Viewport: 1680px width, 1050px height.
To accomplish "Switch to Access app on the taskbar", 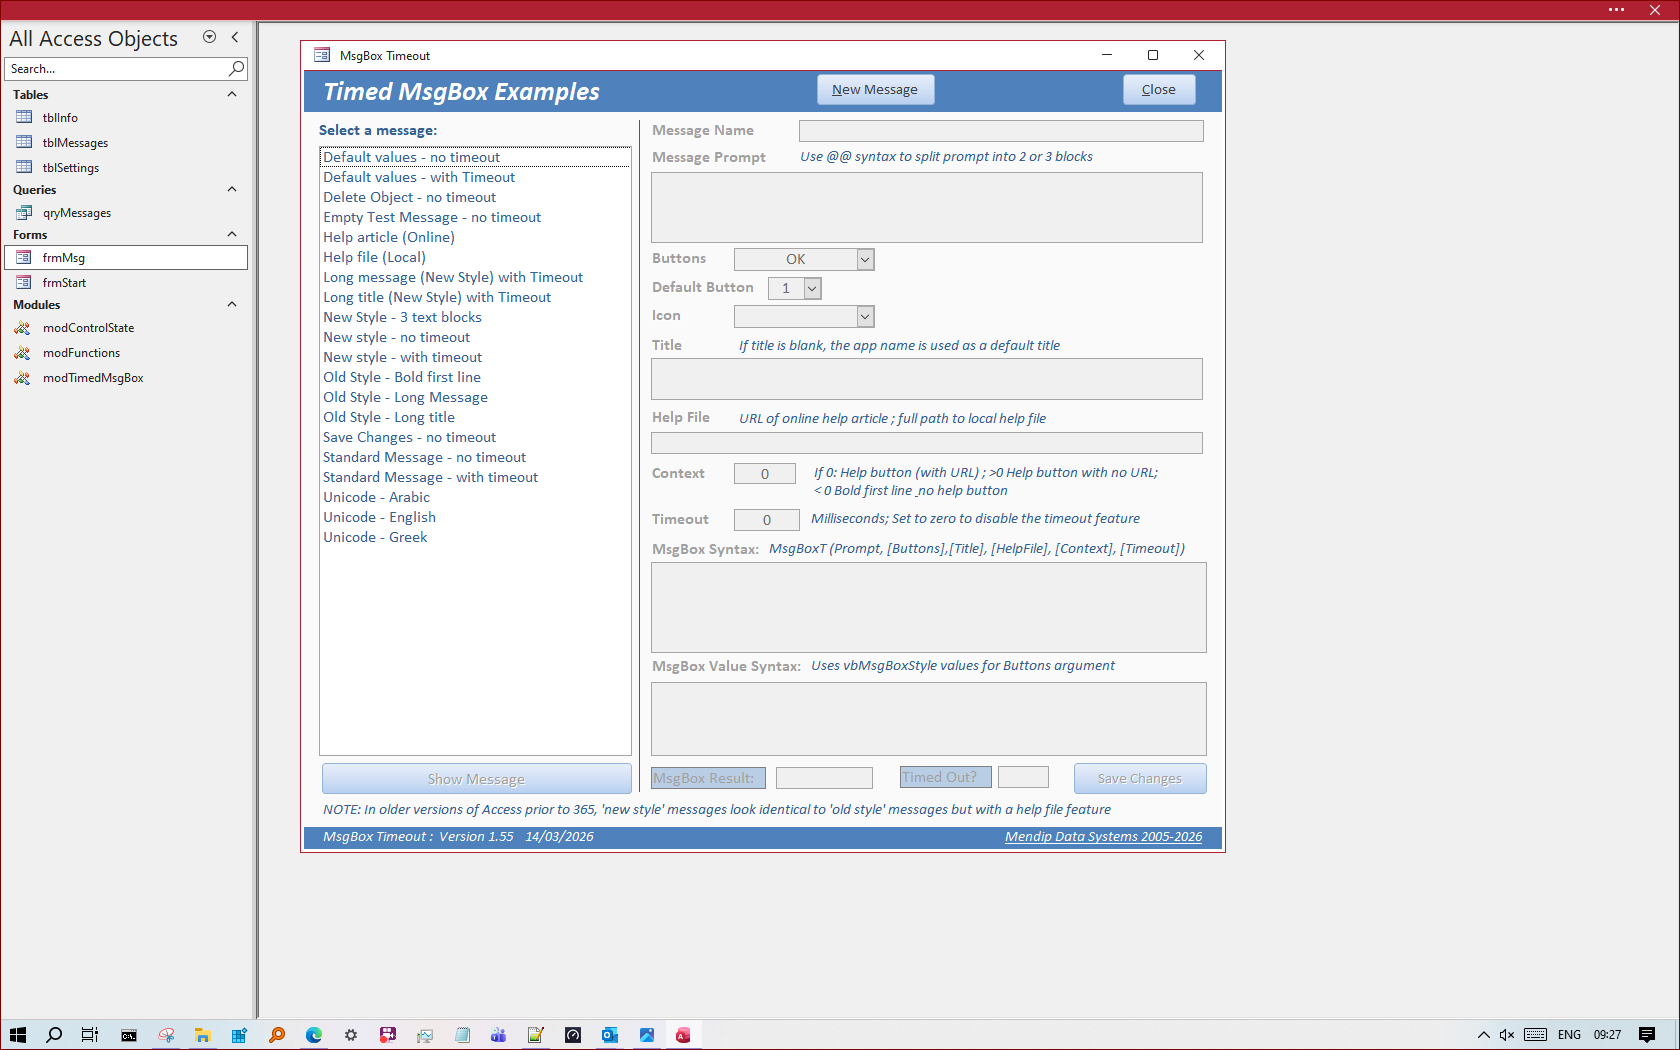I will click(x=683, y=1035).
